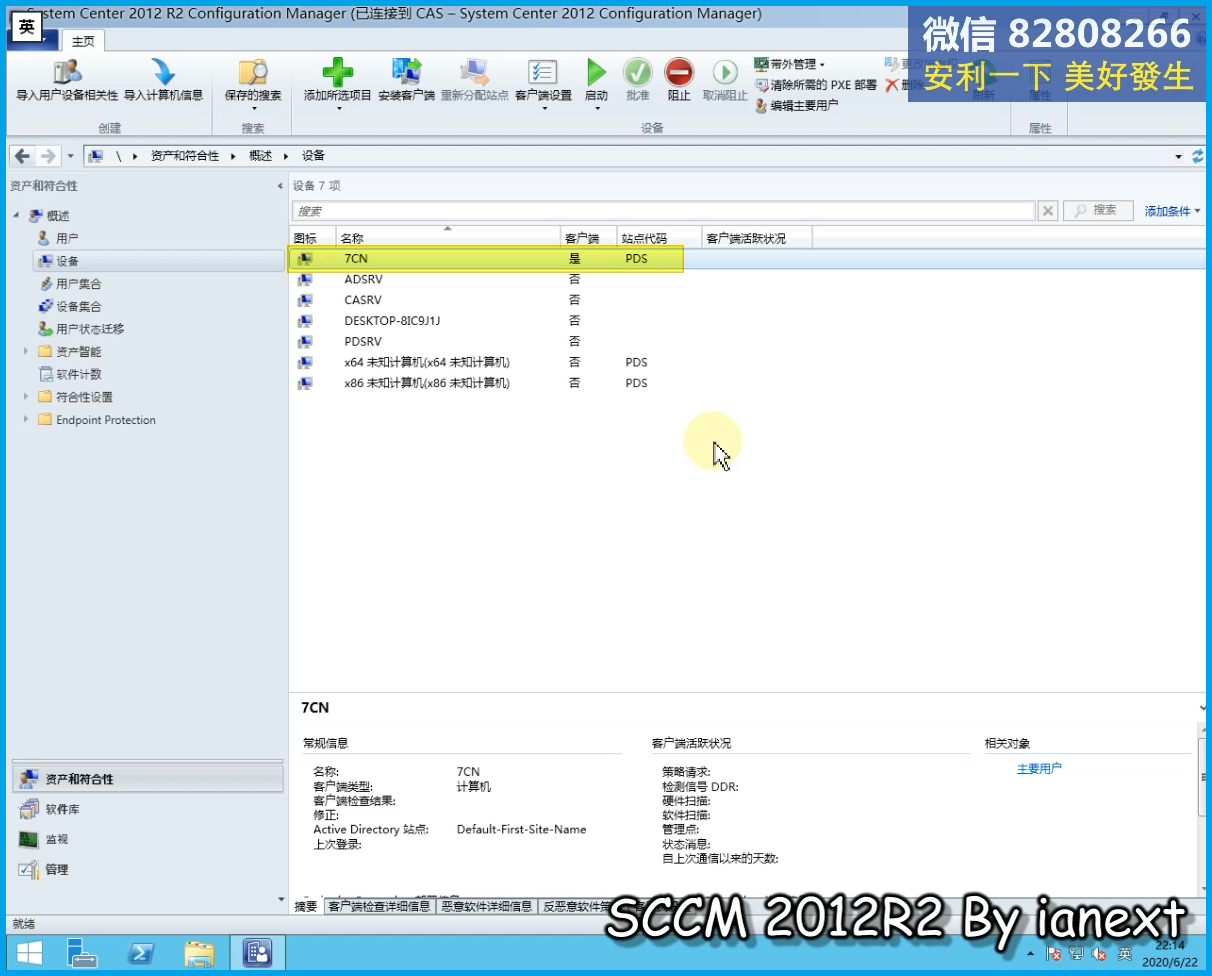Collapse the navigation pane with the chevron
This screenshot has height=976, width=1212.
coord(280,186)
